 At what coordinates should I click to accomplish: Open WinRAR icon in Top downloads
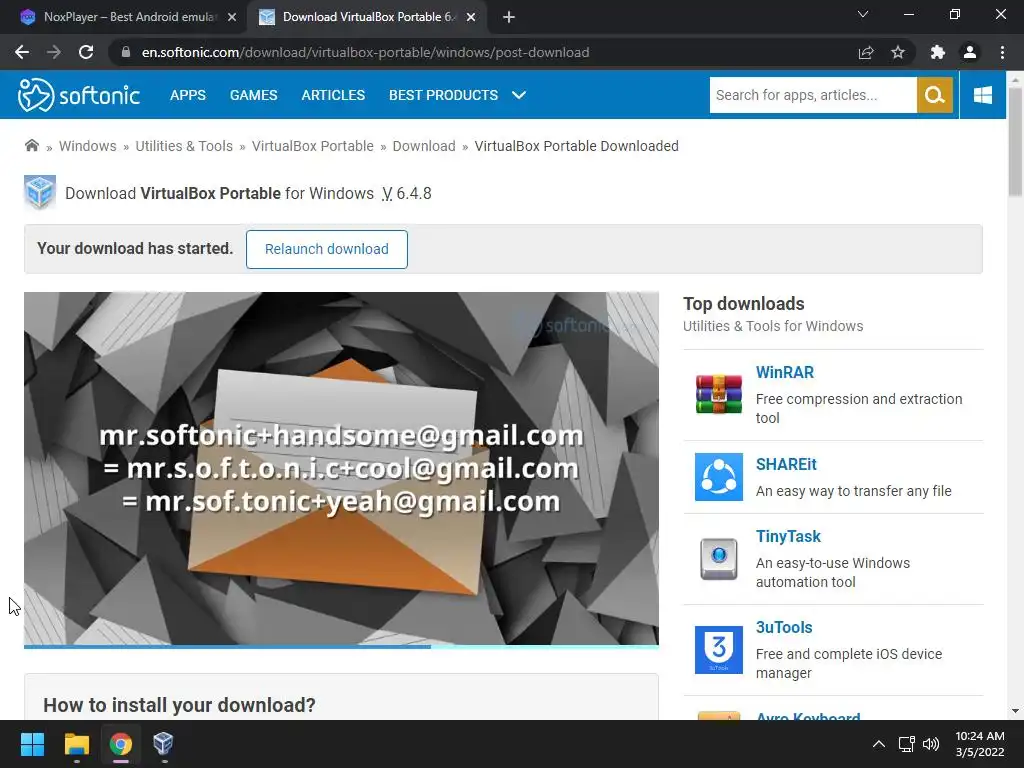tap(718, 394)
